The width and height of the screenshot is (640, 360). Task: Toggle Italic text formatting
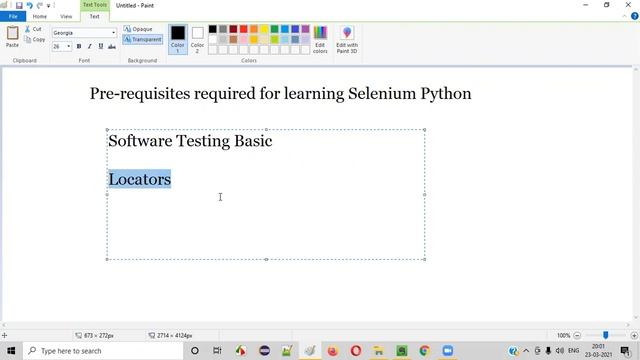click(90, 47)
